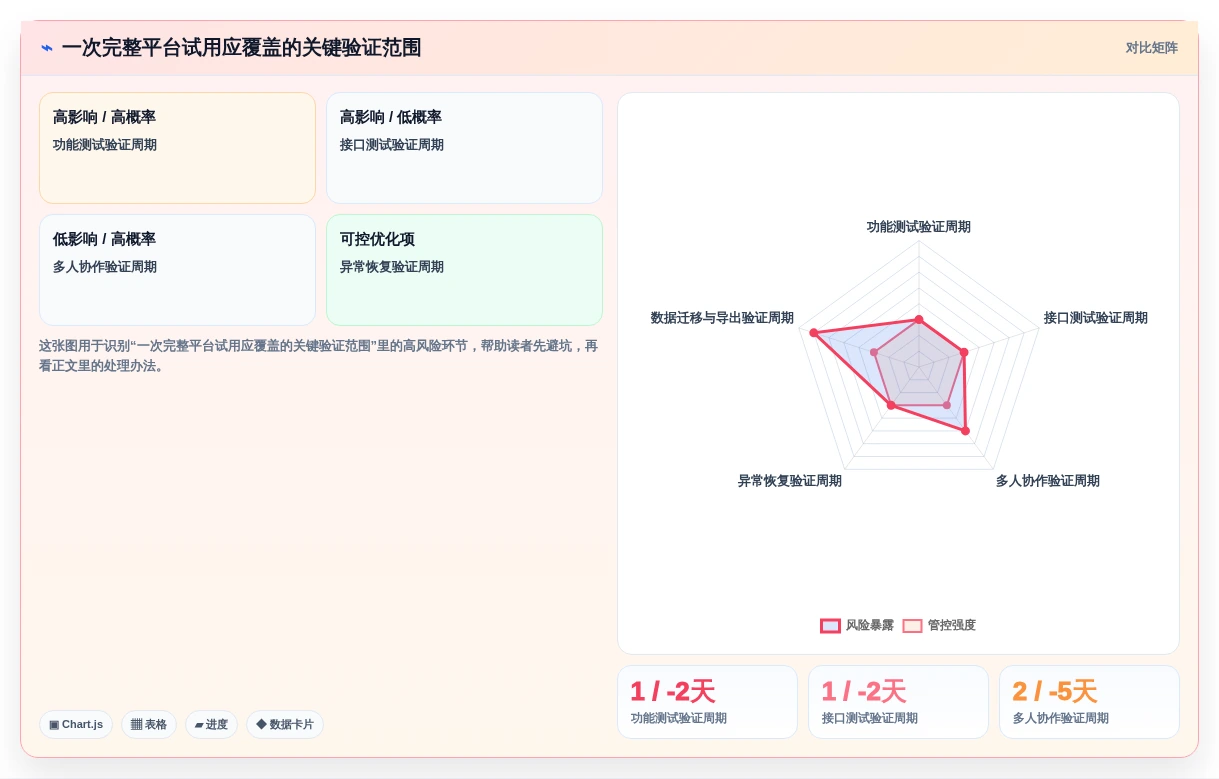Viewport: 1219px width, 779px height.
Task: Click the 表格 tag chip
Action: pyautogui.click(x=149, y=725)
